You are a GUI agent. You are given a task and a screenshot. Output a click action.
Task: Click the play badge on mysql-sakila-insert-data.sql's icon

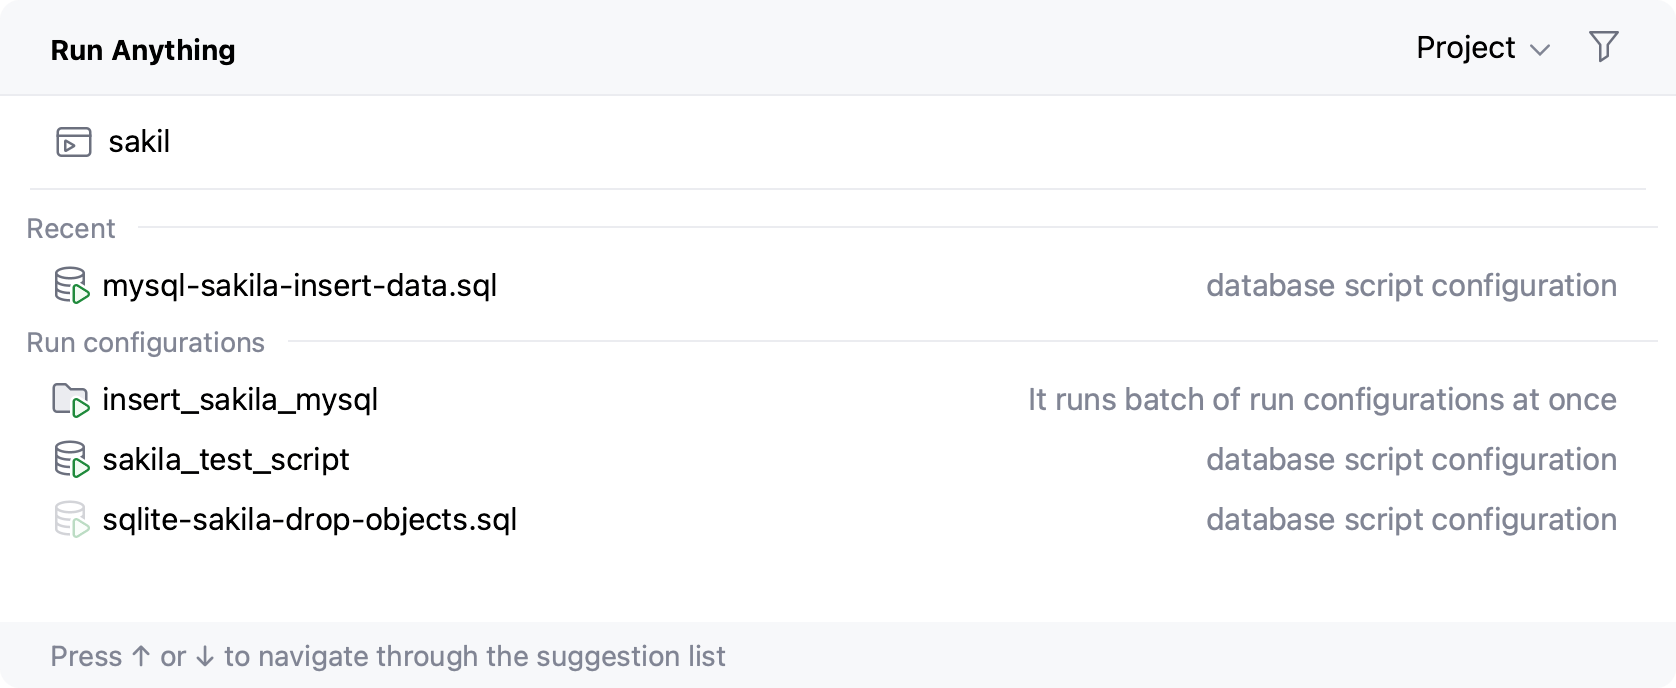click(x=80, y=294)
